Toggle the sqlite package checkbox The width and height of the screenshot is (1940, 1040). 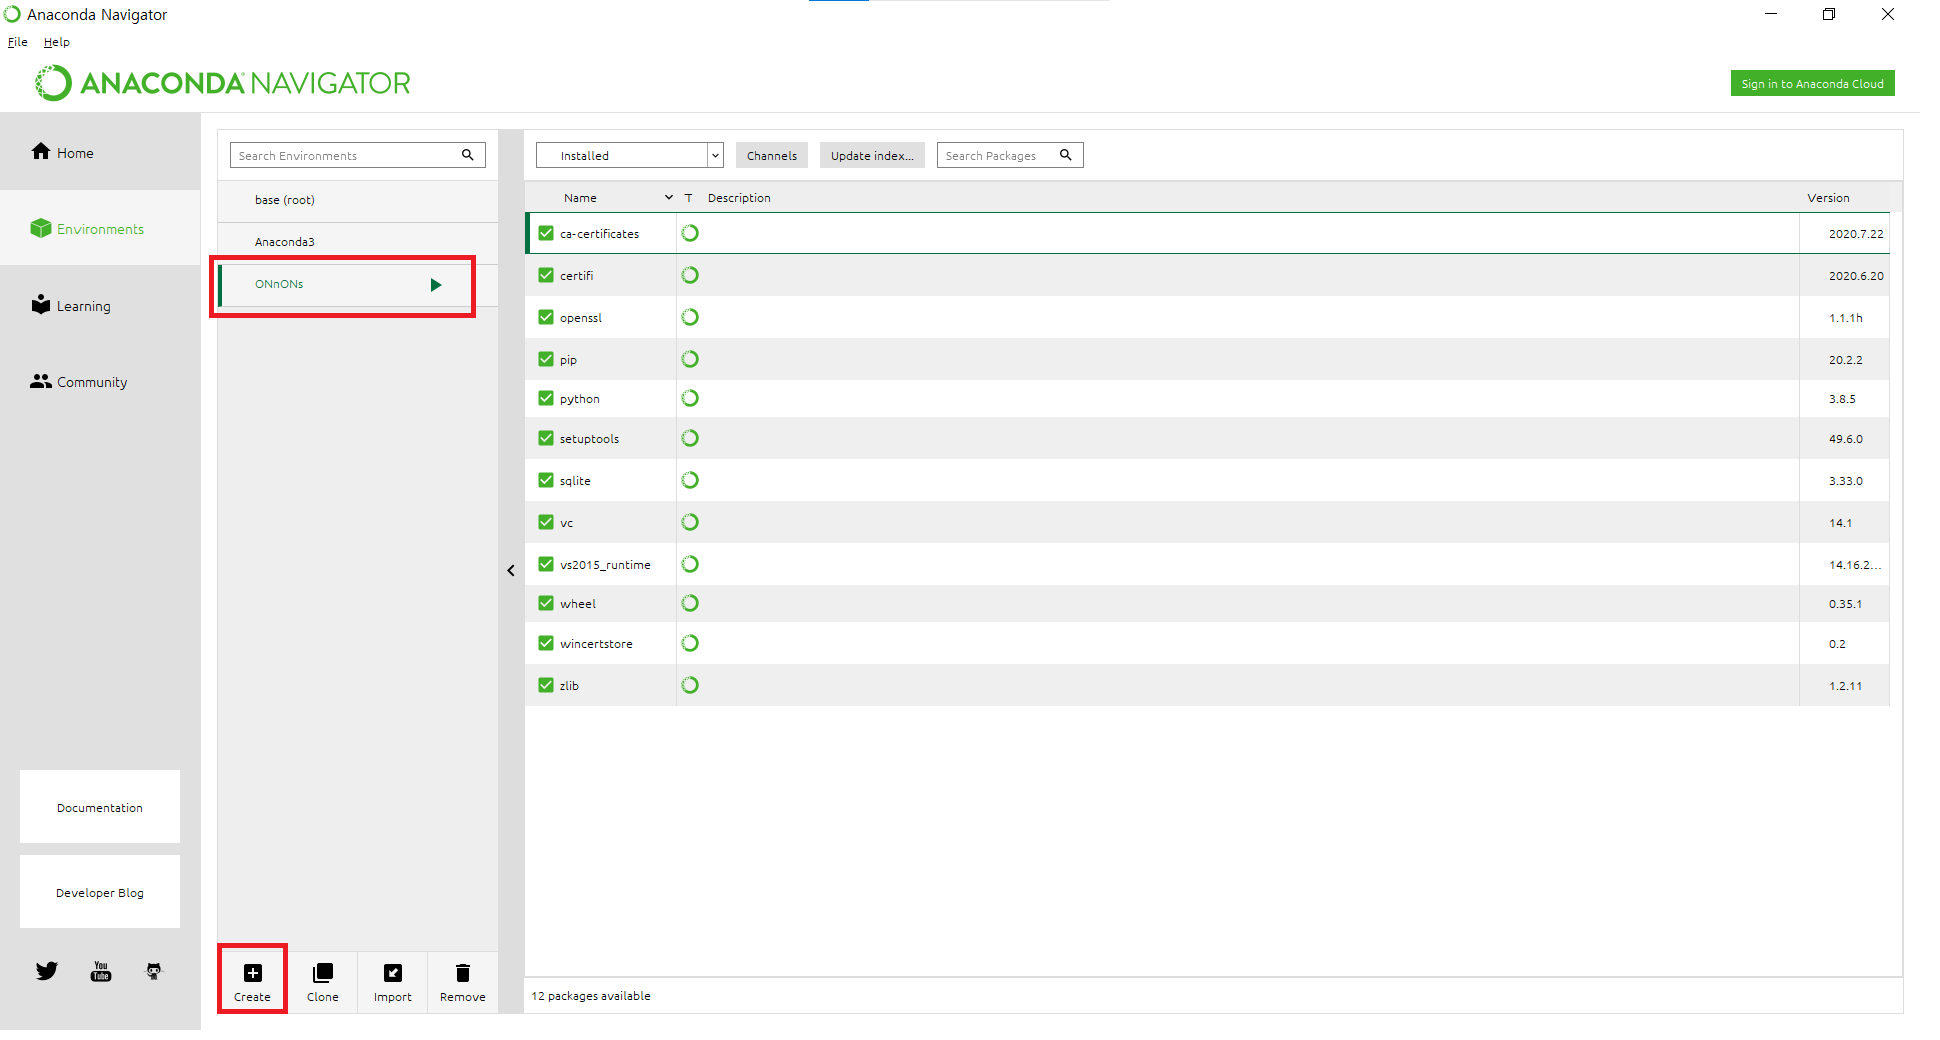point(546,480)
